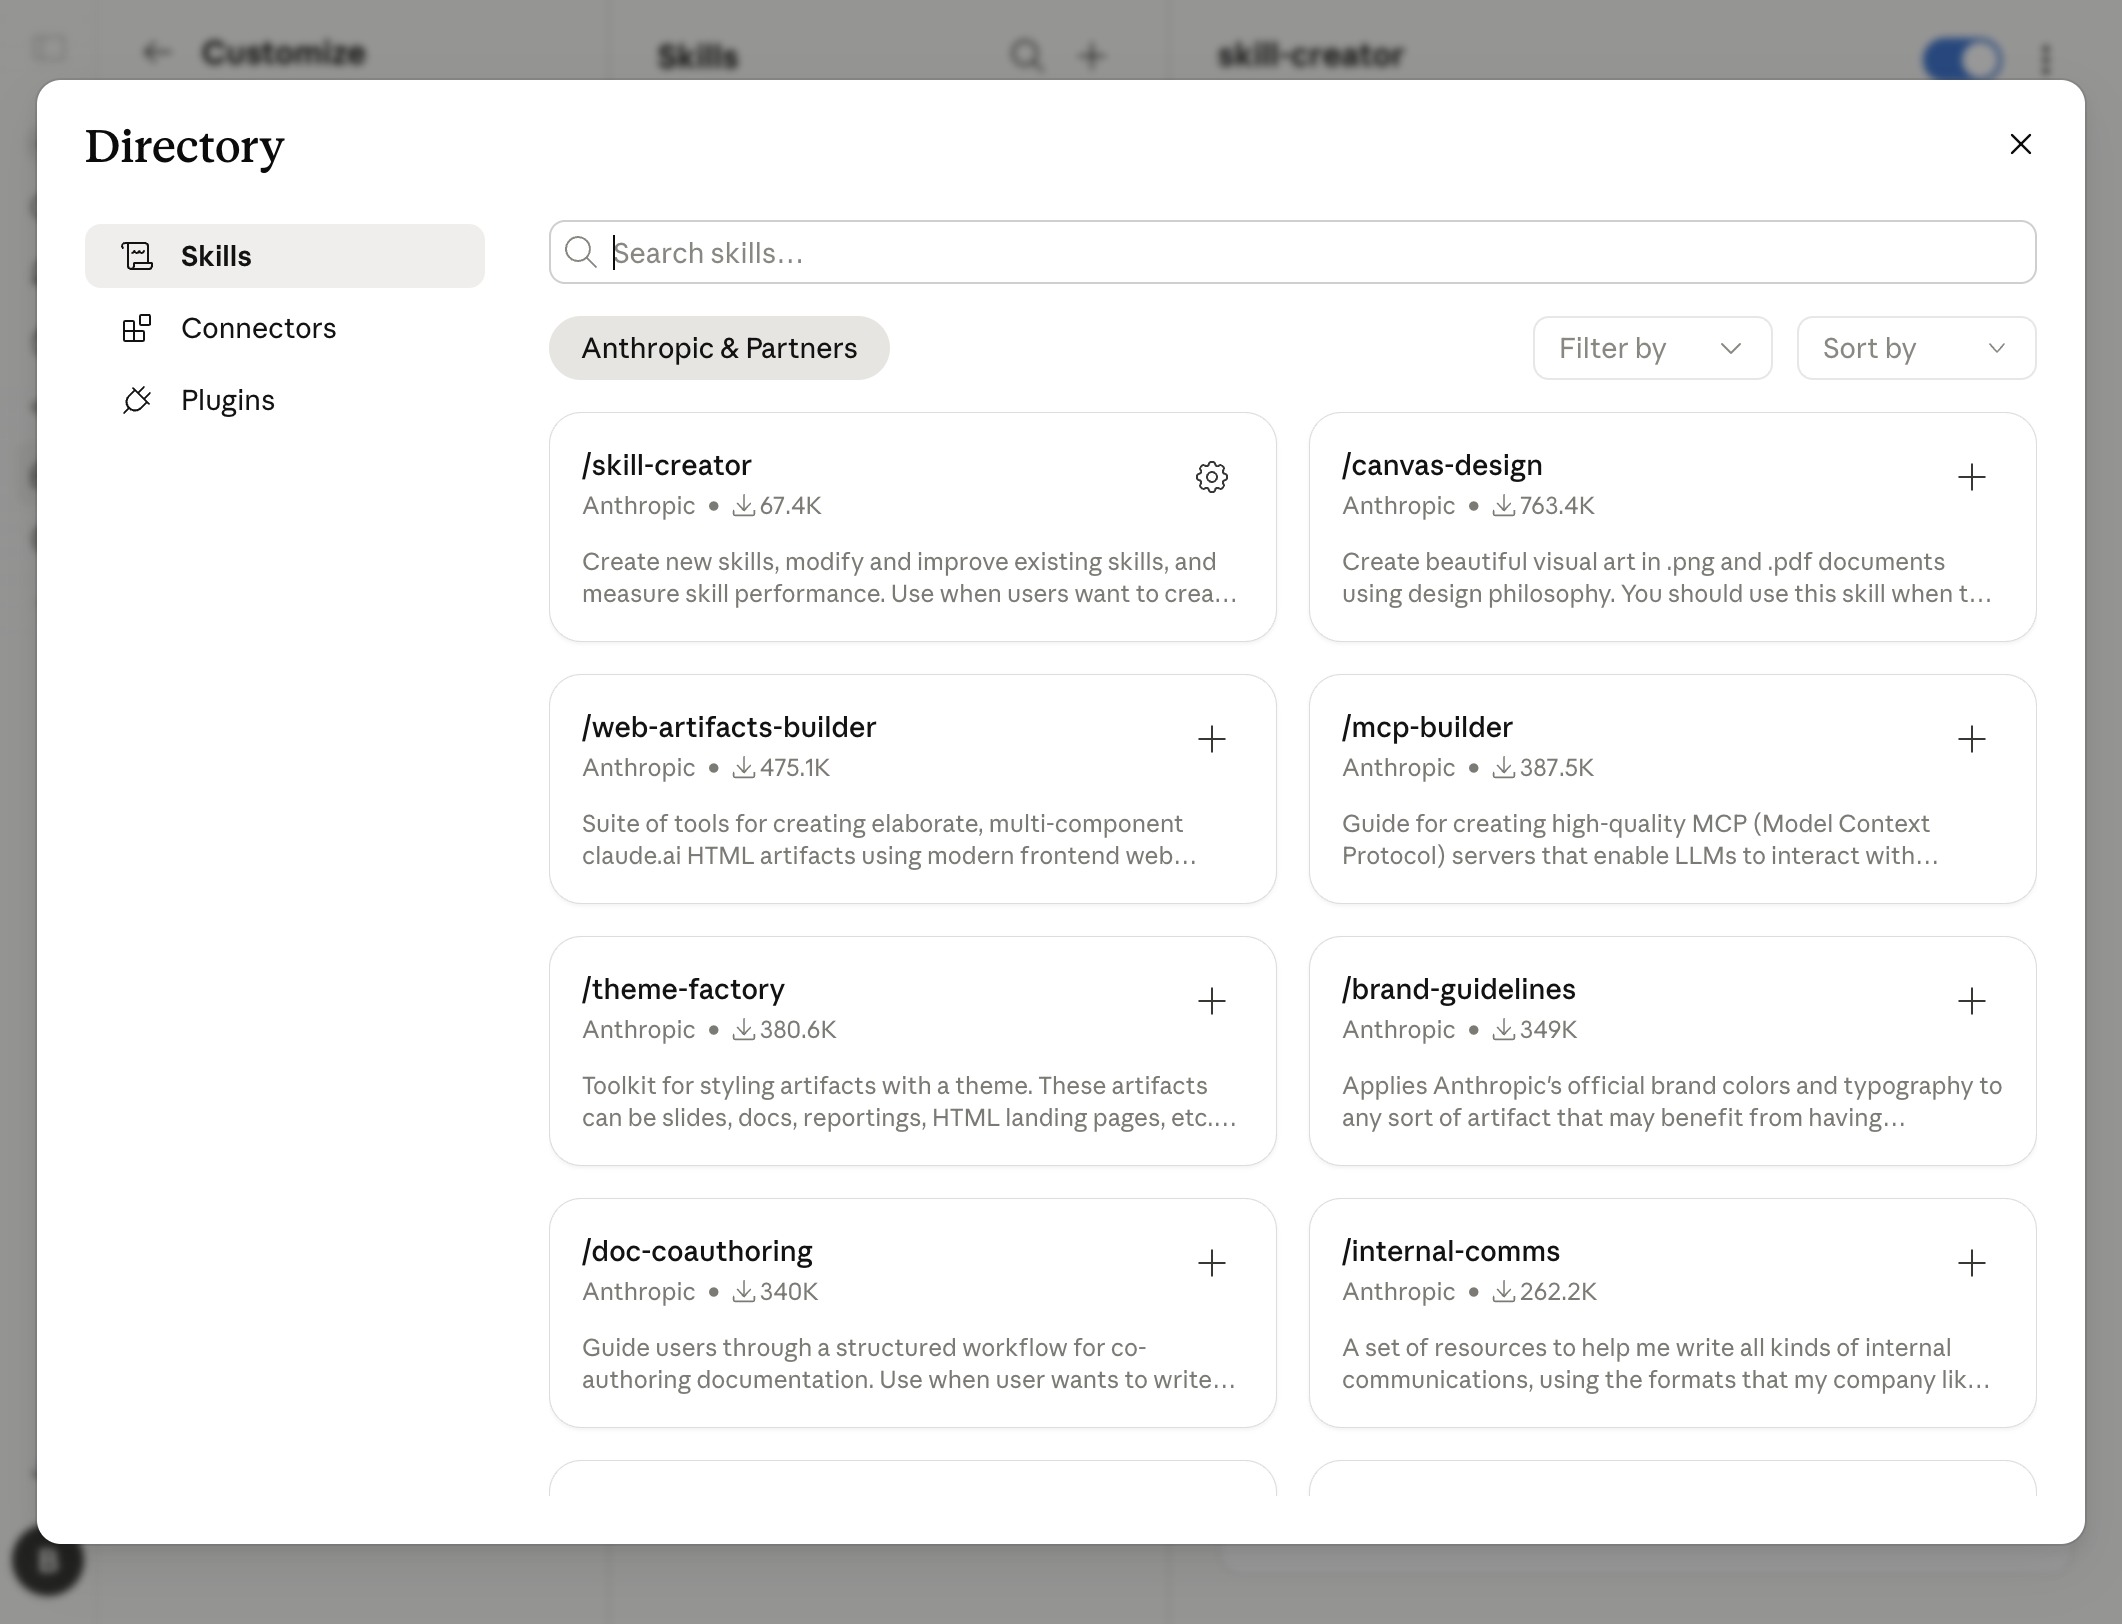The image size is (2122, 1624).
Task: Click the 262.2K download count
Action: 1558,1291
